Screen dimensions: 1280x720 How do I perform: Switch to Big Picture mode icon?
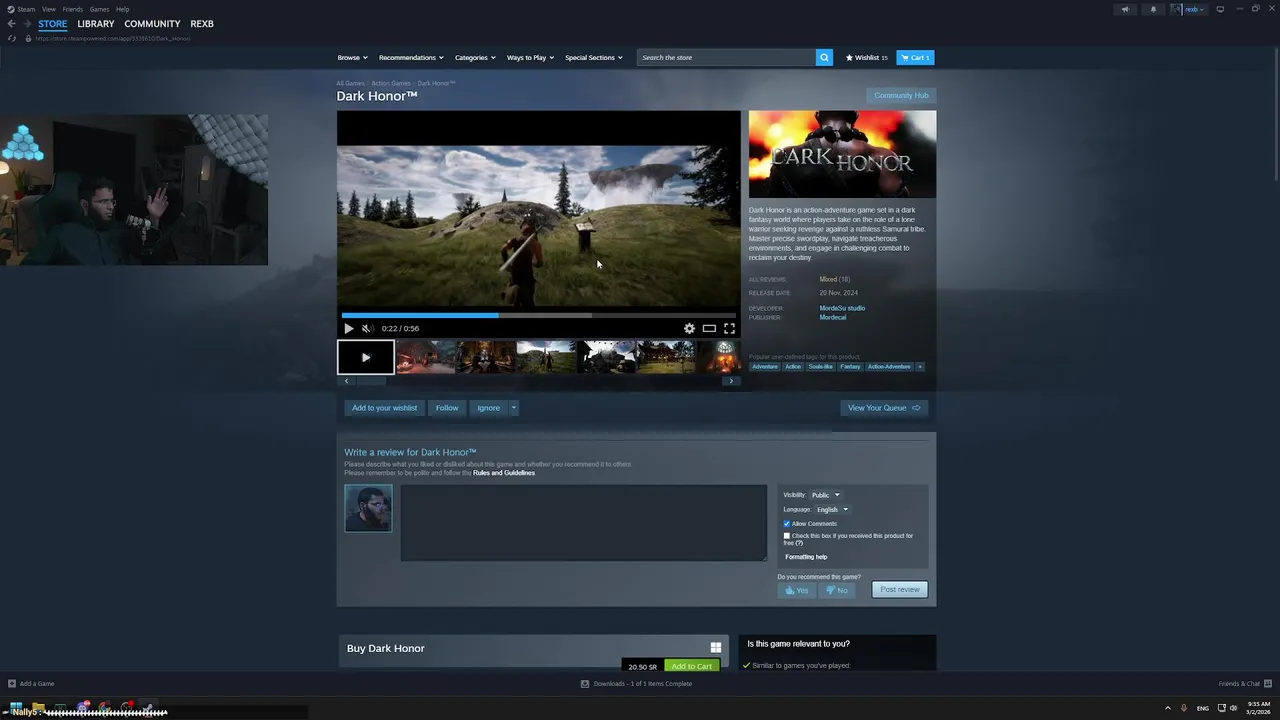coord(1220,9)
